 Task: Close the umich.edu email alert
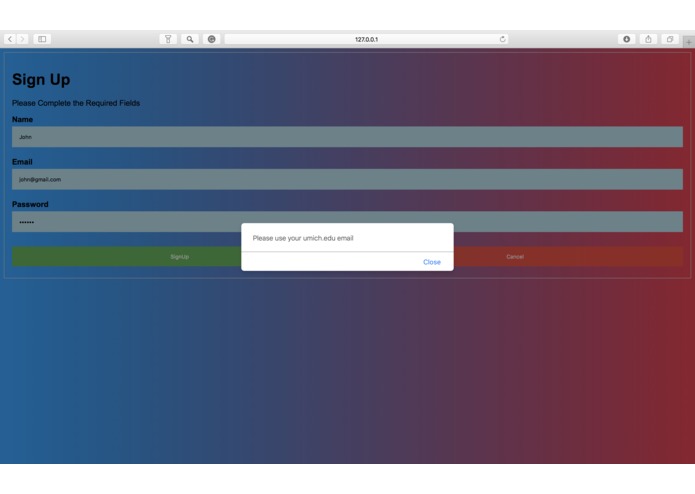pos(432,262)
